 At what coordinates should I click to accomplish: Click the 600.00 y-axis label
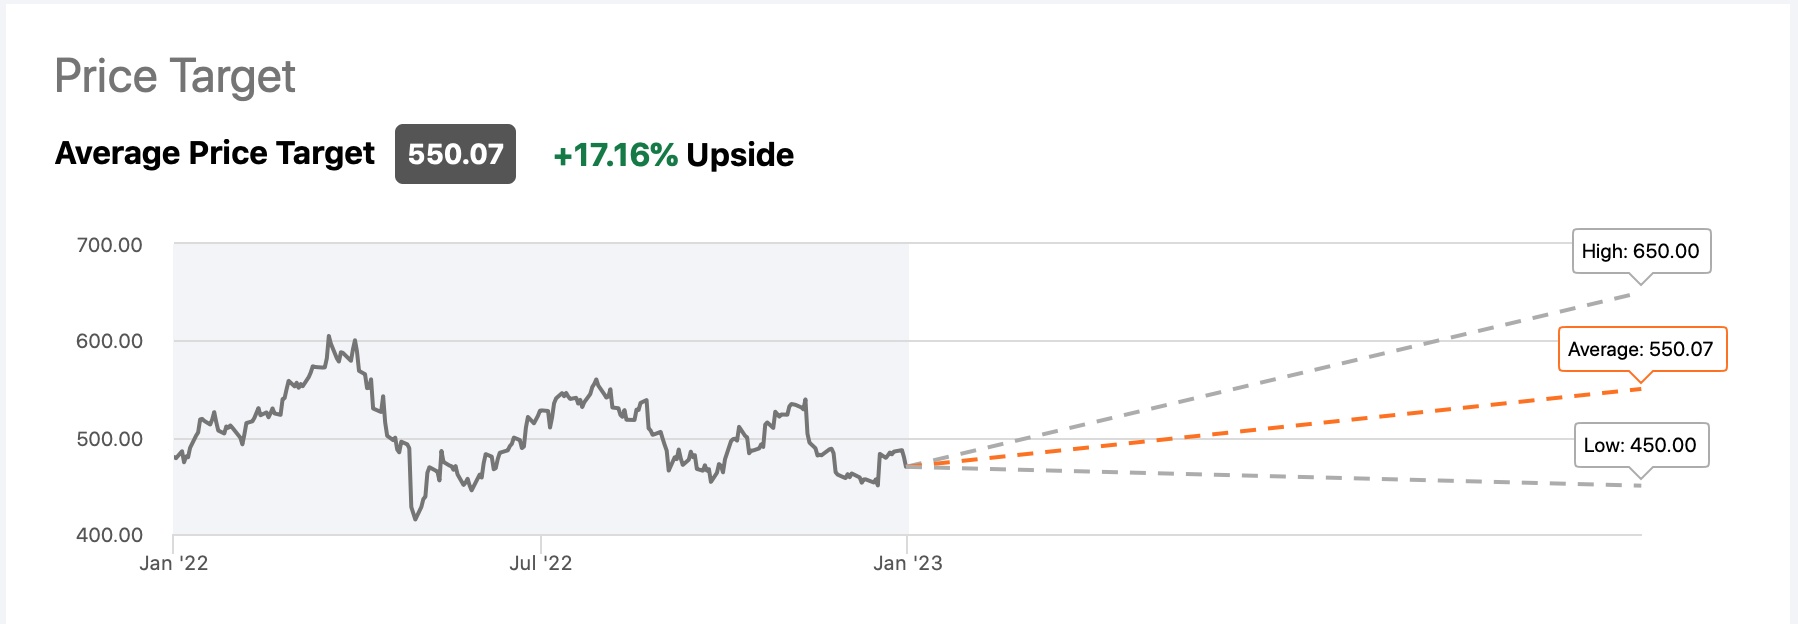click(x=110, y=341)
